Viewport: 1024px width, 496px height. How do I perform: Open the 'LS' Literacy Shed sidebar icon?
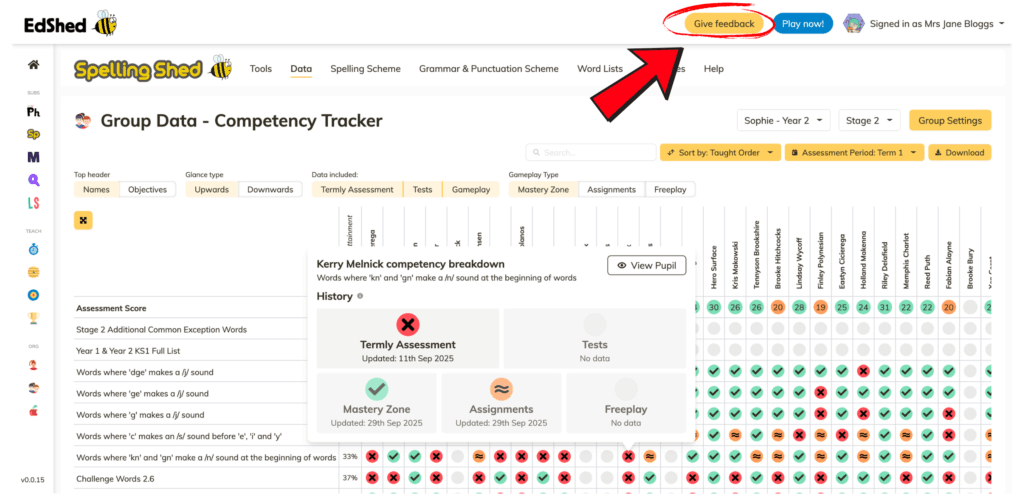click(33, 203)
